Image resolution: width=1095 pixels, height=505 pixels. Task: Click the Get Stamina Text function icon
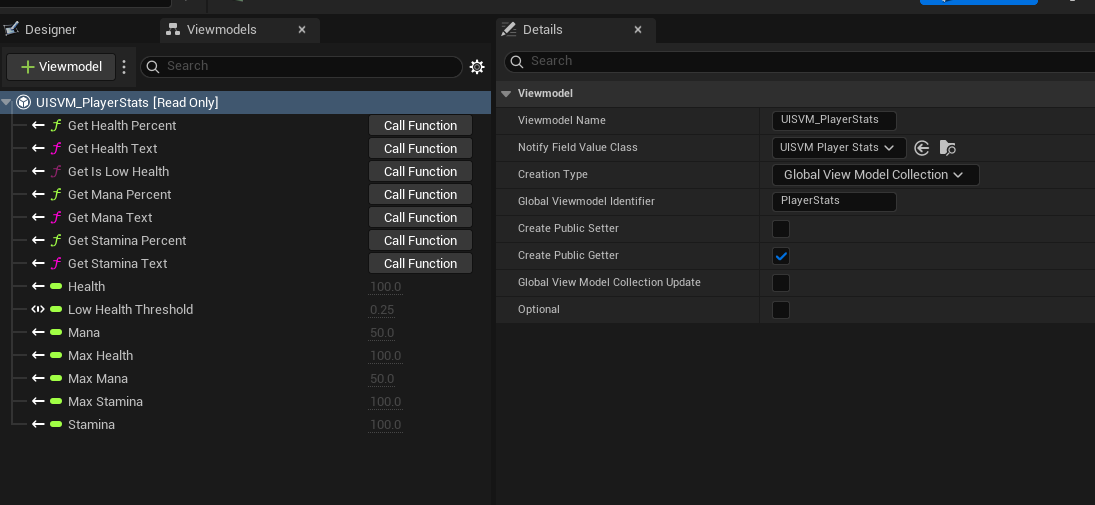[56, 264]
